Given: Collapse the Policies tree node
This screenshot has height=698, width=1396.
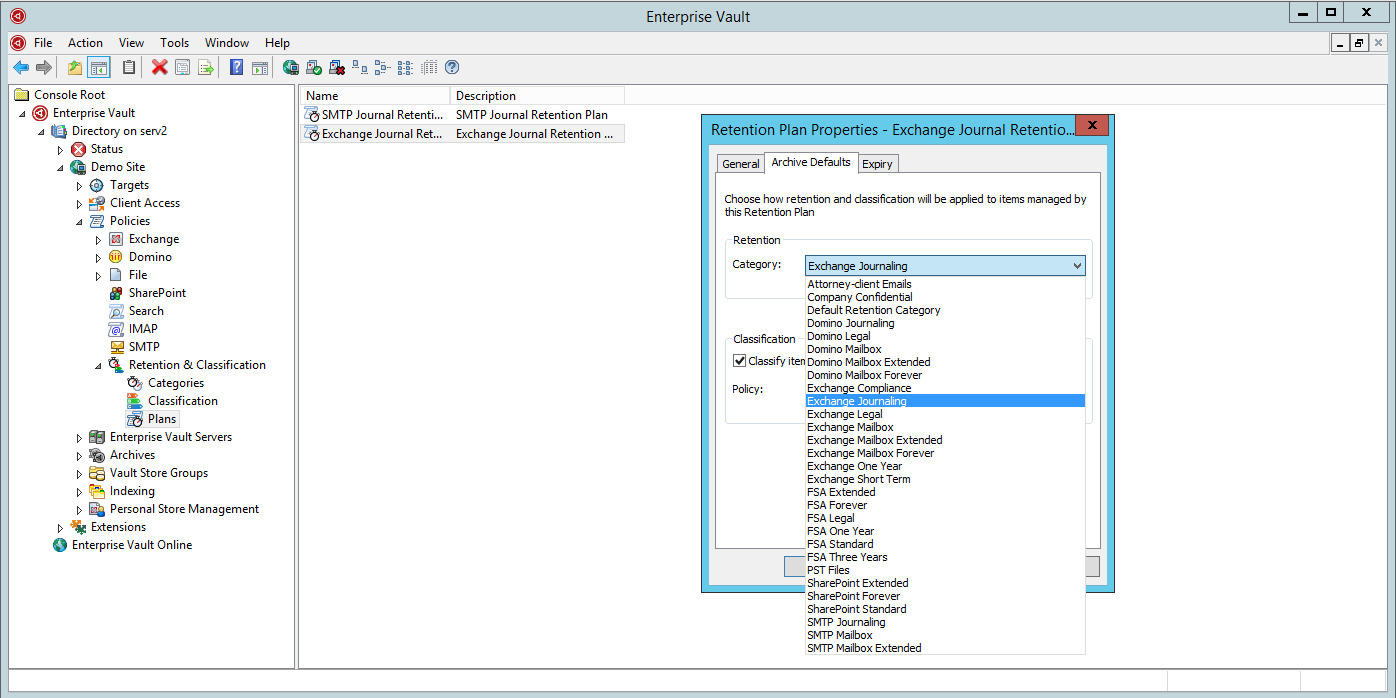Looking at the screenshot, I should point(79,221).
